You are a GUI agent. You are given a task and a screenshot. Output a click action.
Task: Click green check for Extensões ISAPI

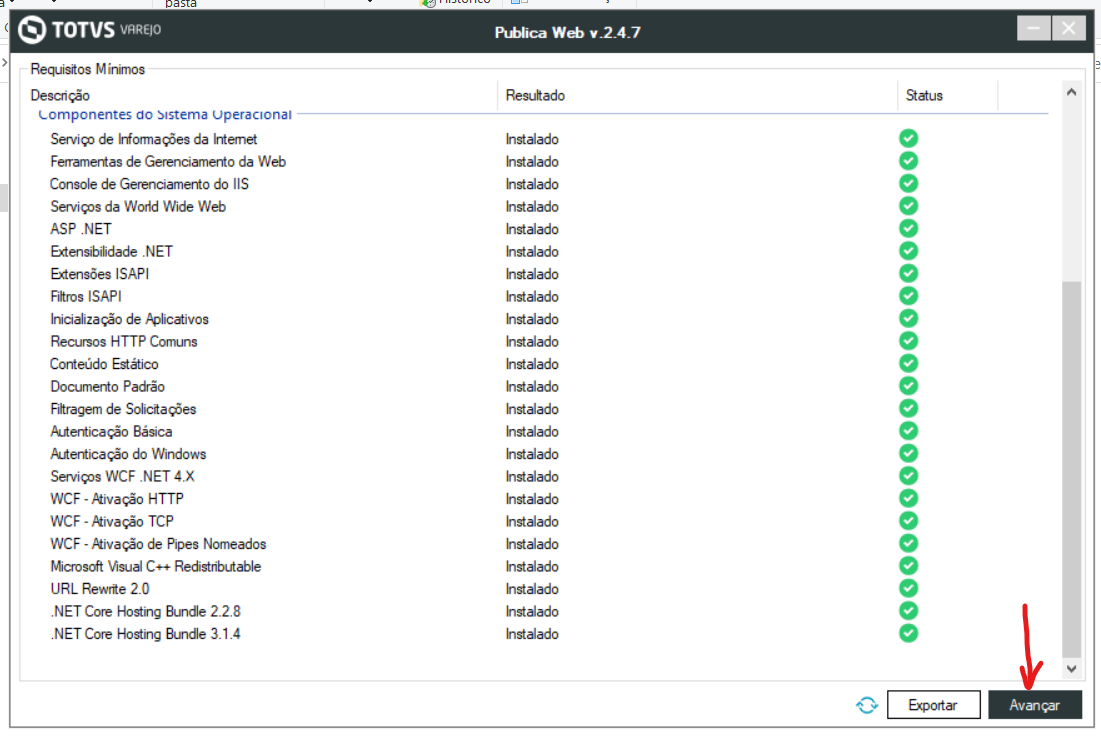click(909, 273)
